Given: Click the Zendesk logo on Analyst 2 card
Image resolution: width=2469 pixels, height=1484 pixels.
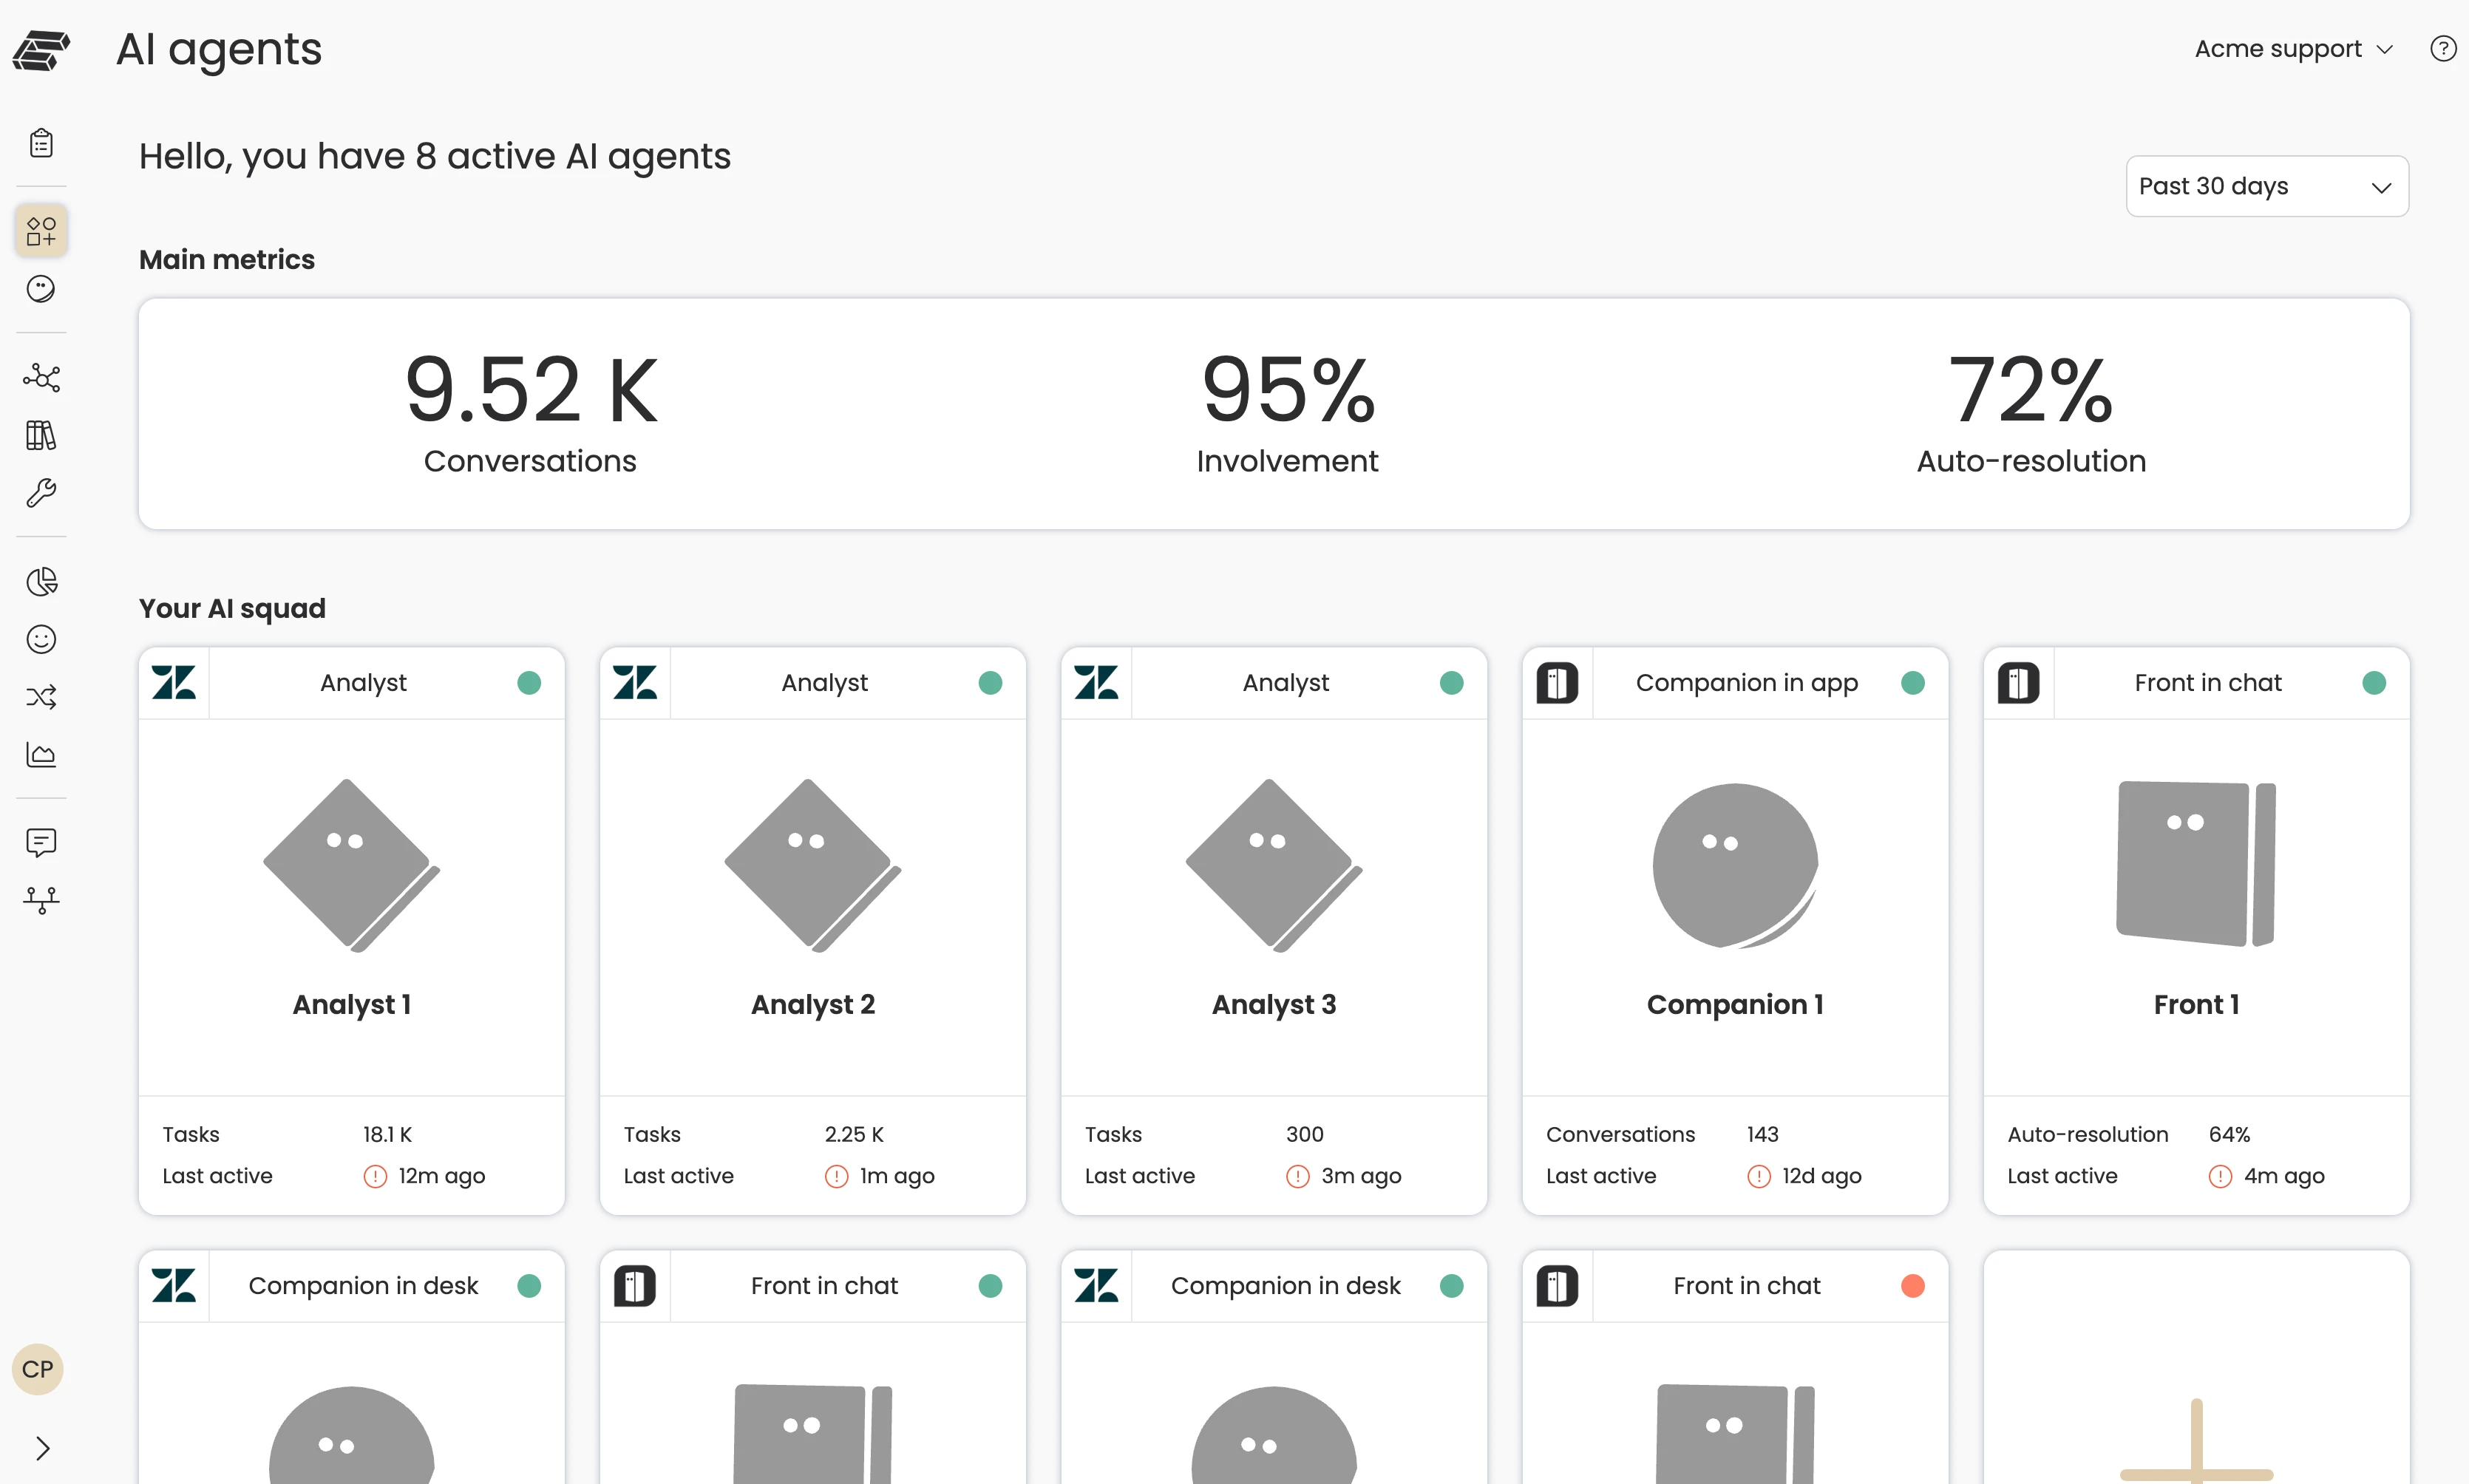Looking at the screenshot, I should click(635, 683).
